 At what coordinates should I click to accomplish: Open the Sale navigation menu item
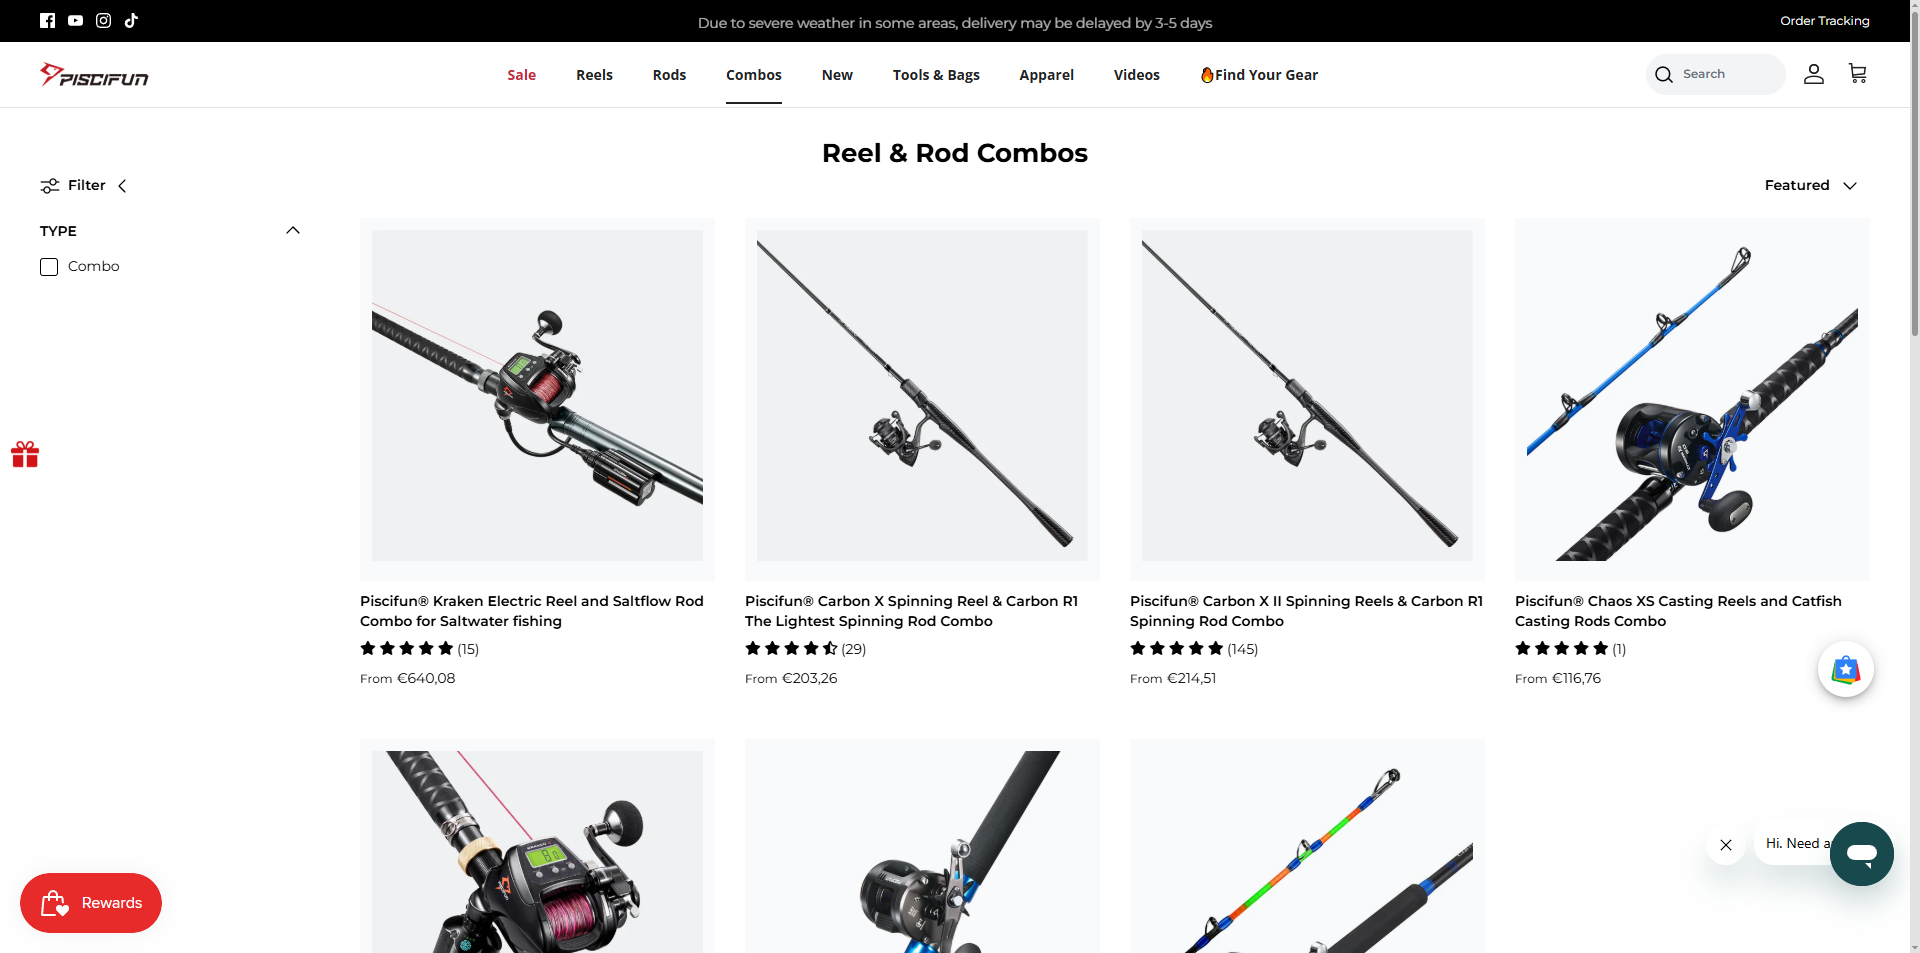pos(521,75)
